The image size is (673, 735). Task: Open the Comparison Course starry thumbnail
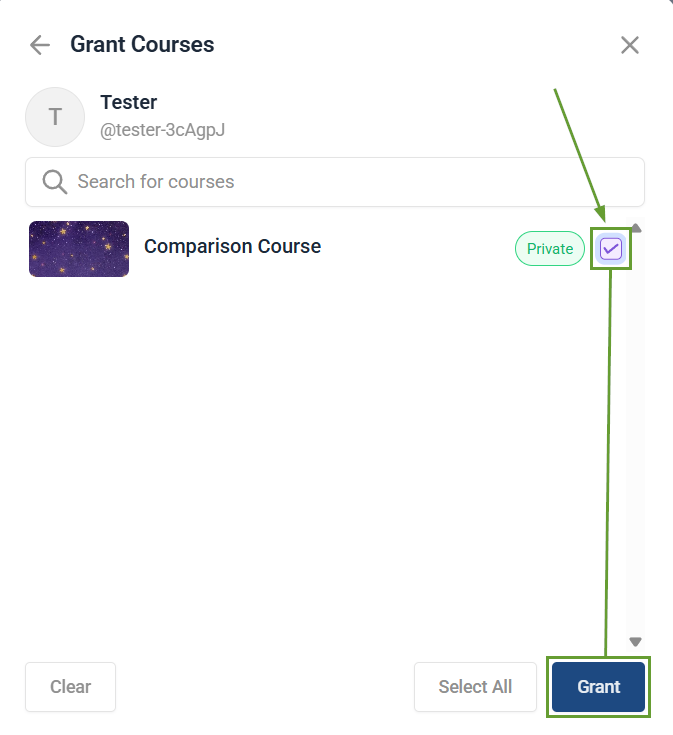click(79, 249)
